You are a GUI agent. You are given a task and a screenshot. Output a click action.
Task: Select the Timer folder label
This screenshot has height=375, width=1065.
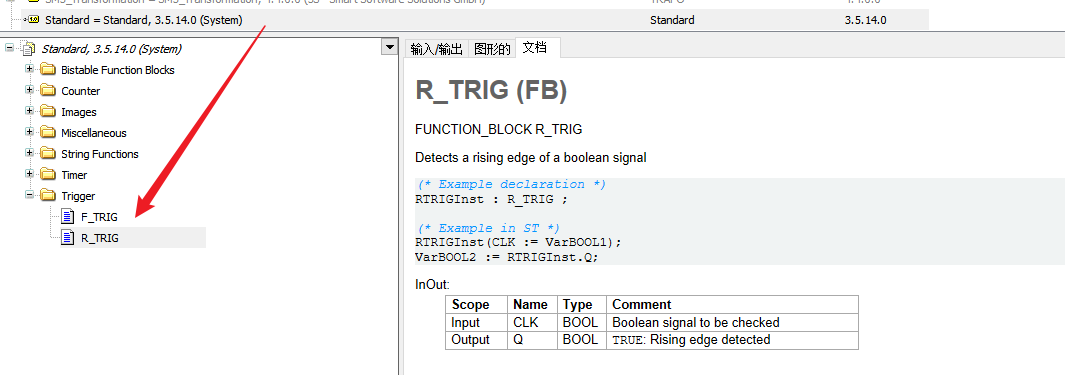point(74,175)
